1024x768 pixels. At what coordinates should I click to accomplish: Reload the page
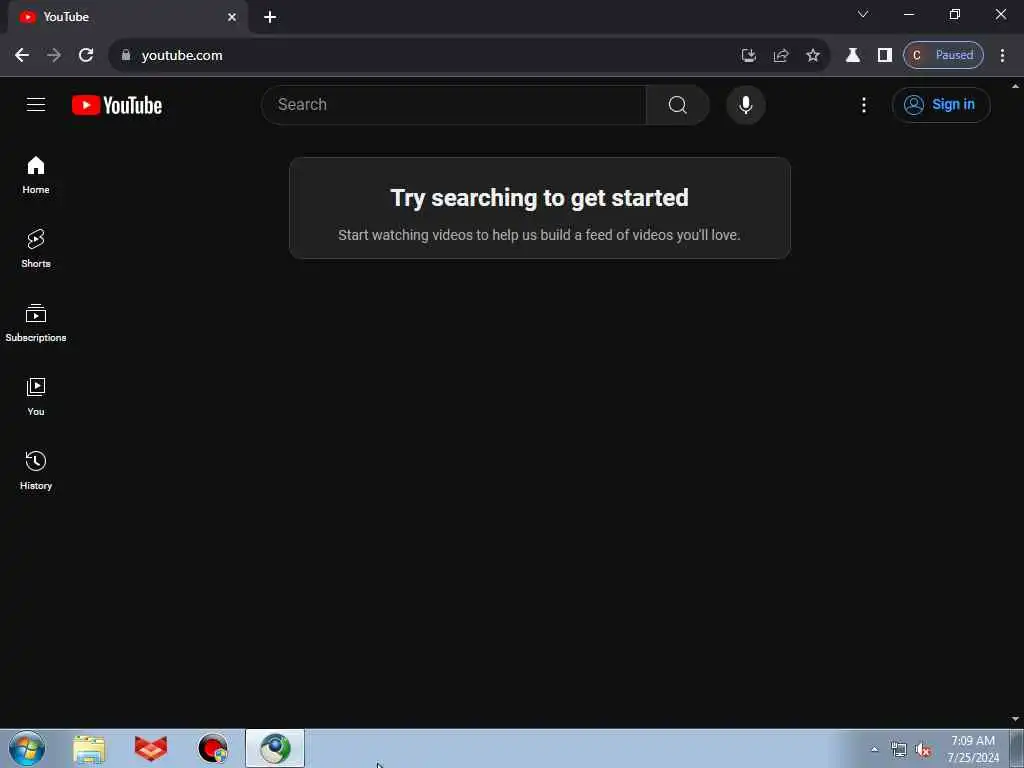[x=86, y=56]
